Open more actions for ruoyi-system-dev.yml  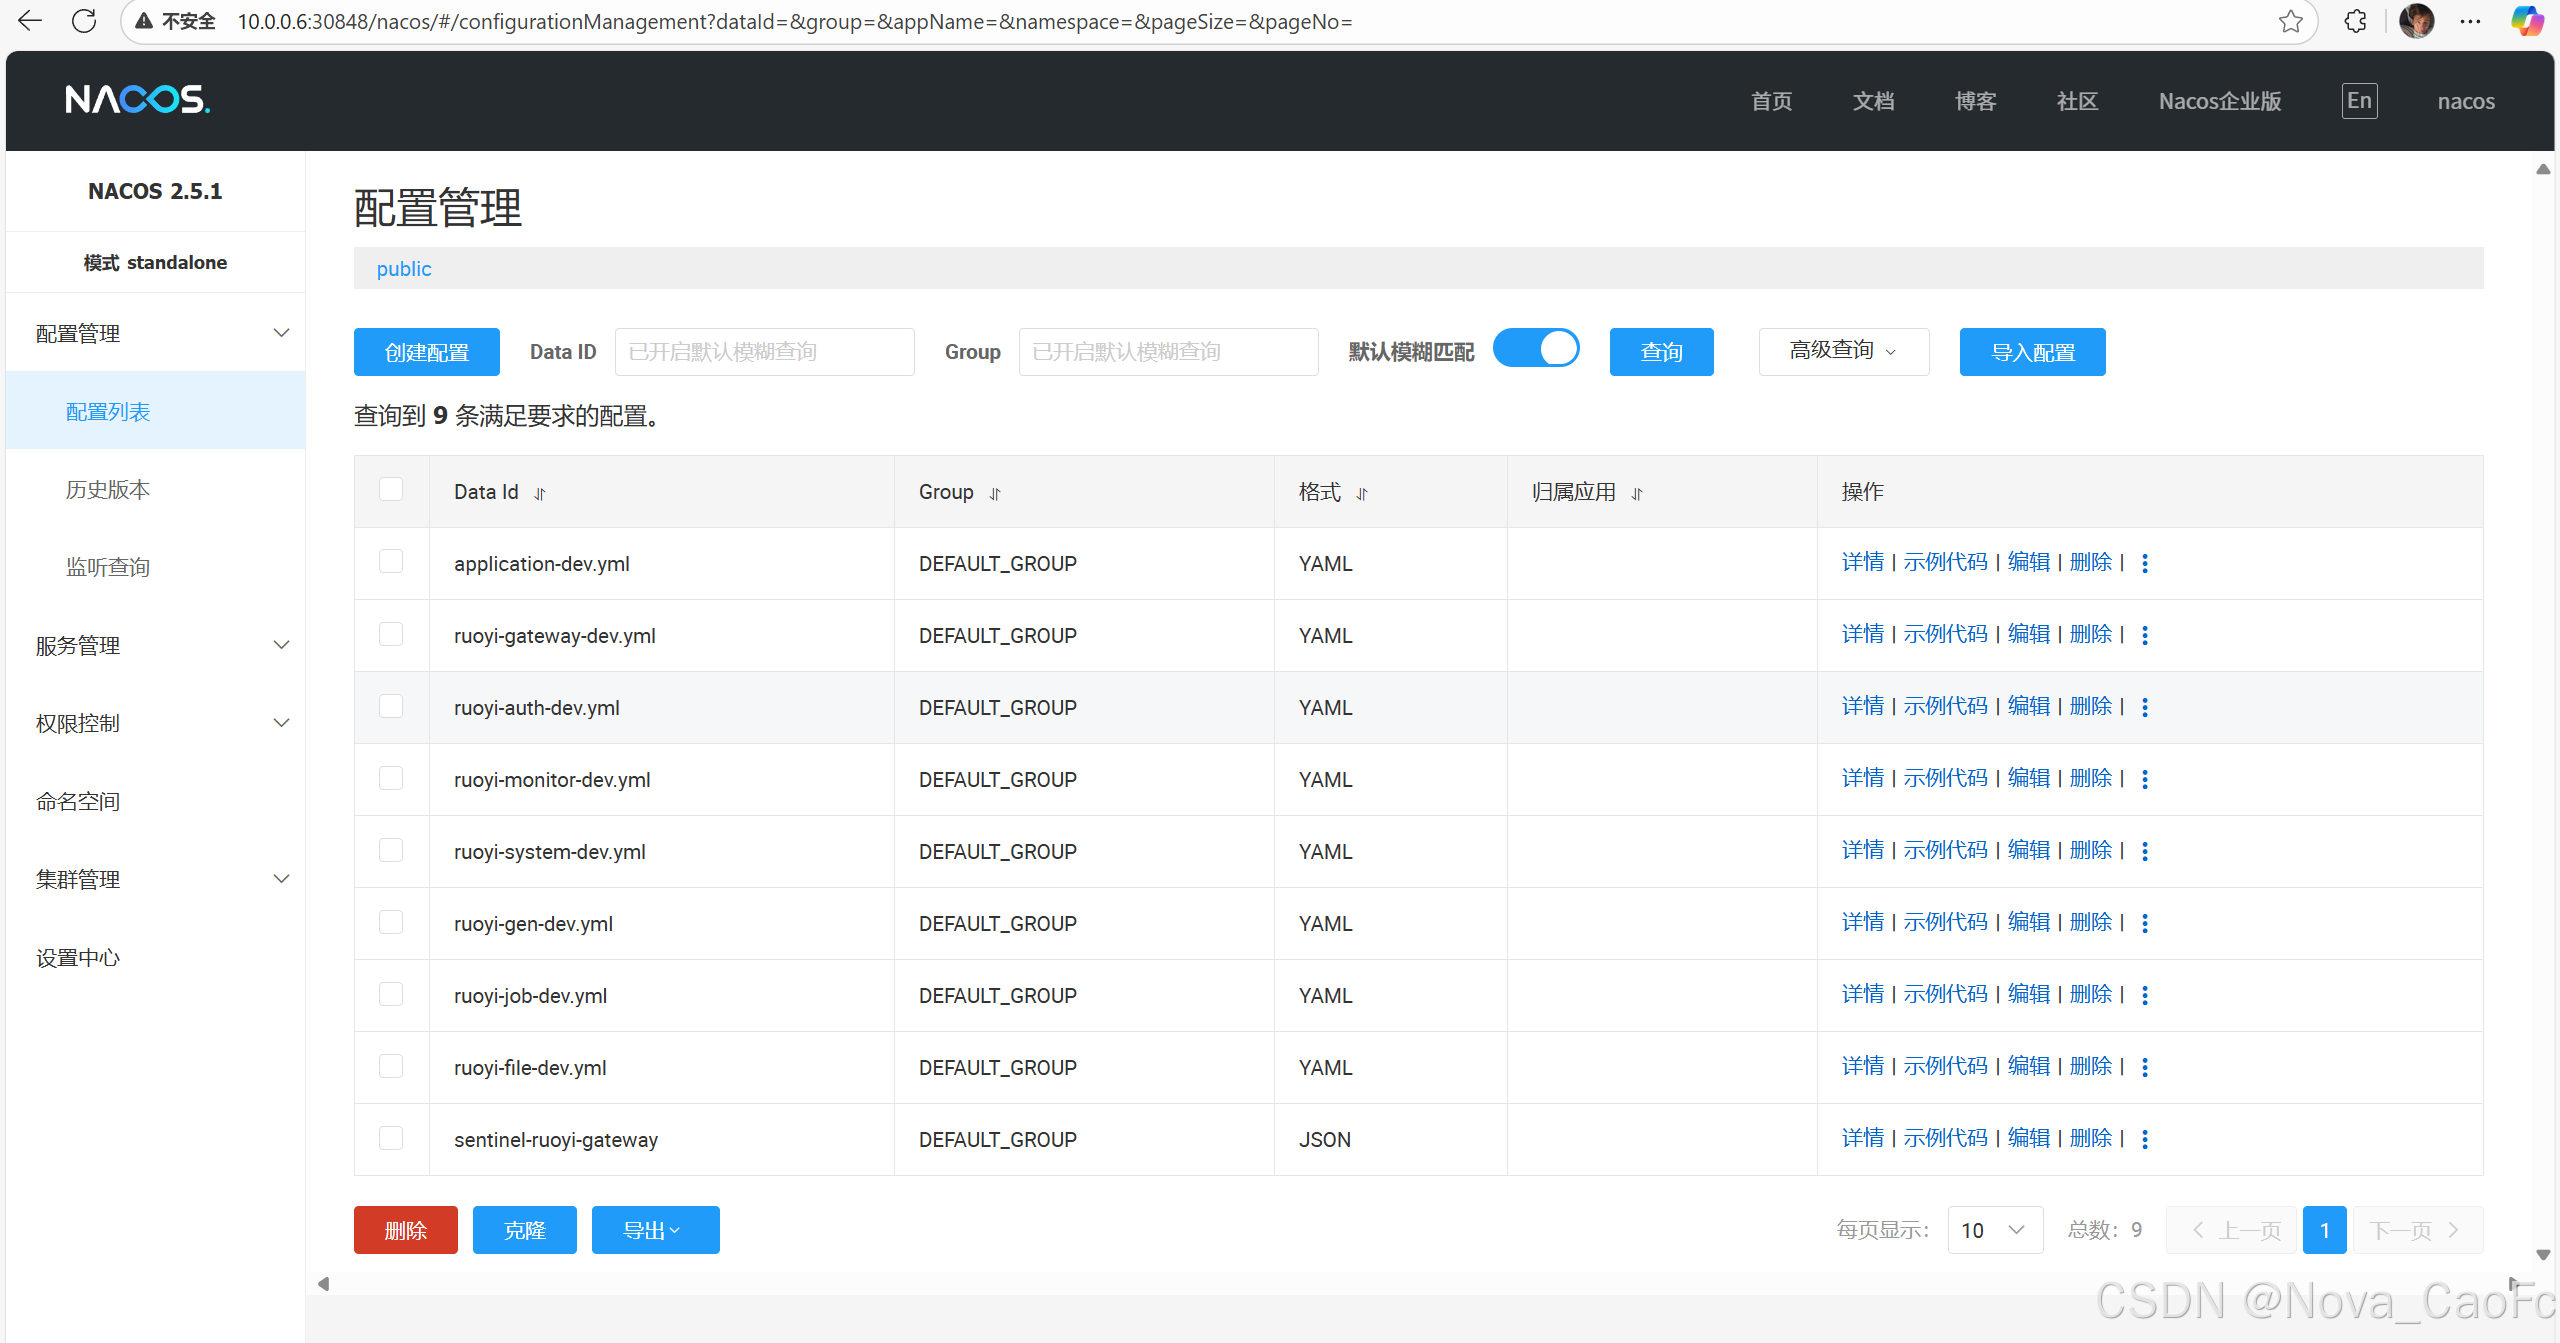[x=2145, y=851]
